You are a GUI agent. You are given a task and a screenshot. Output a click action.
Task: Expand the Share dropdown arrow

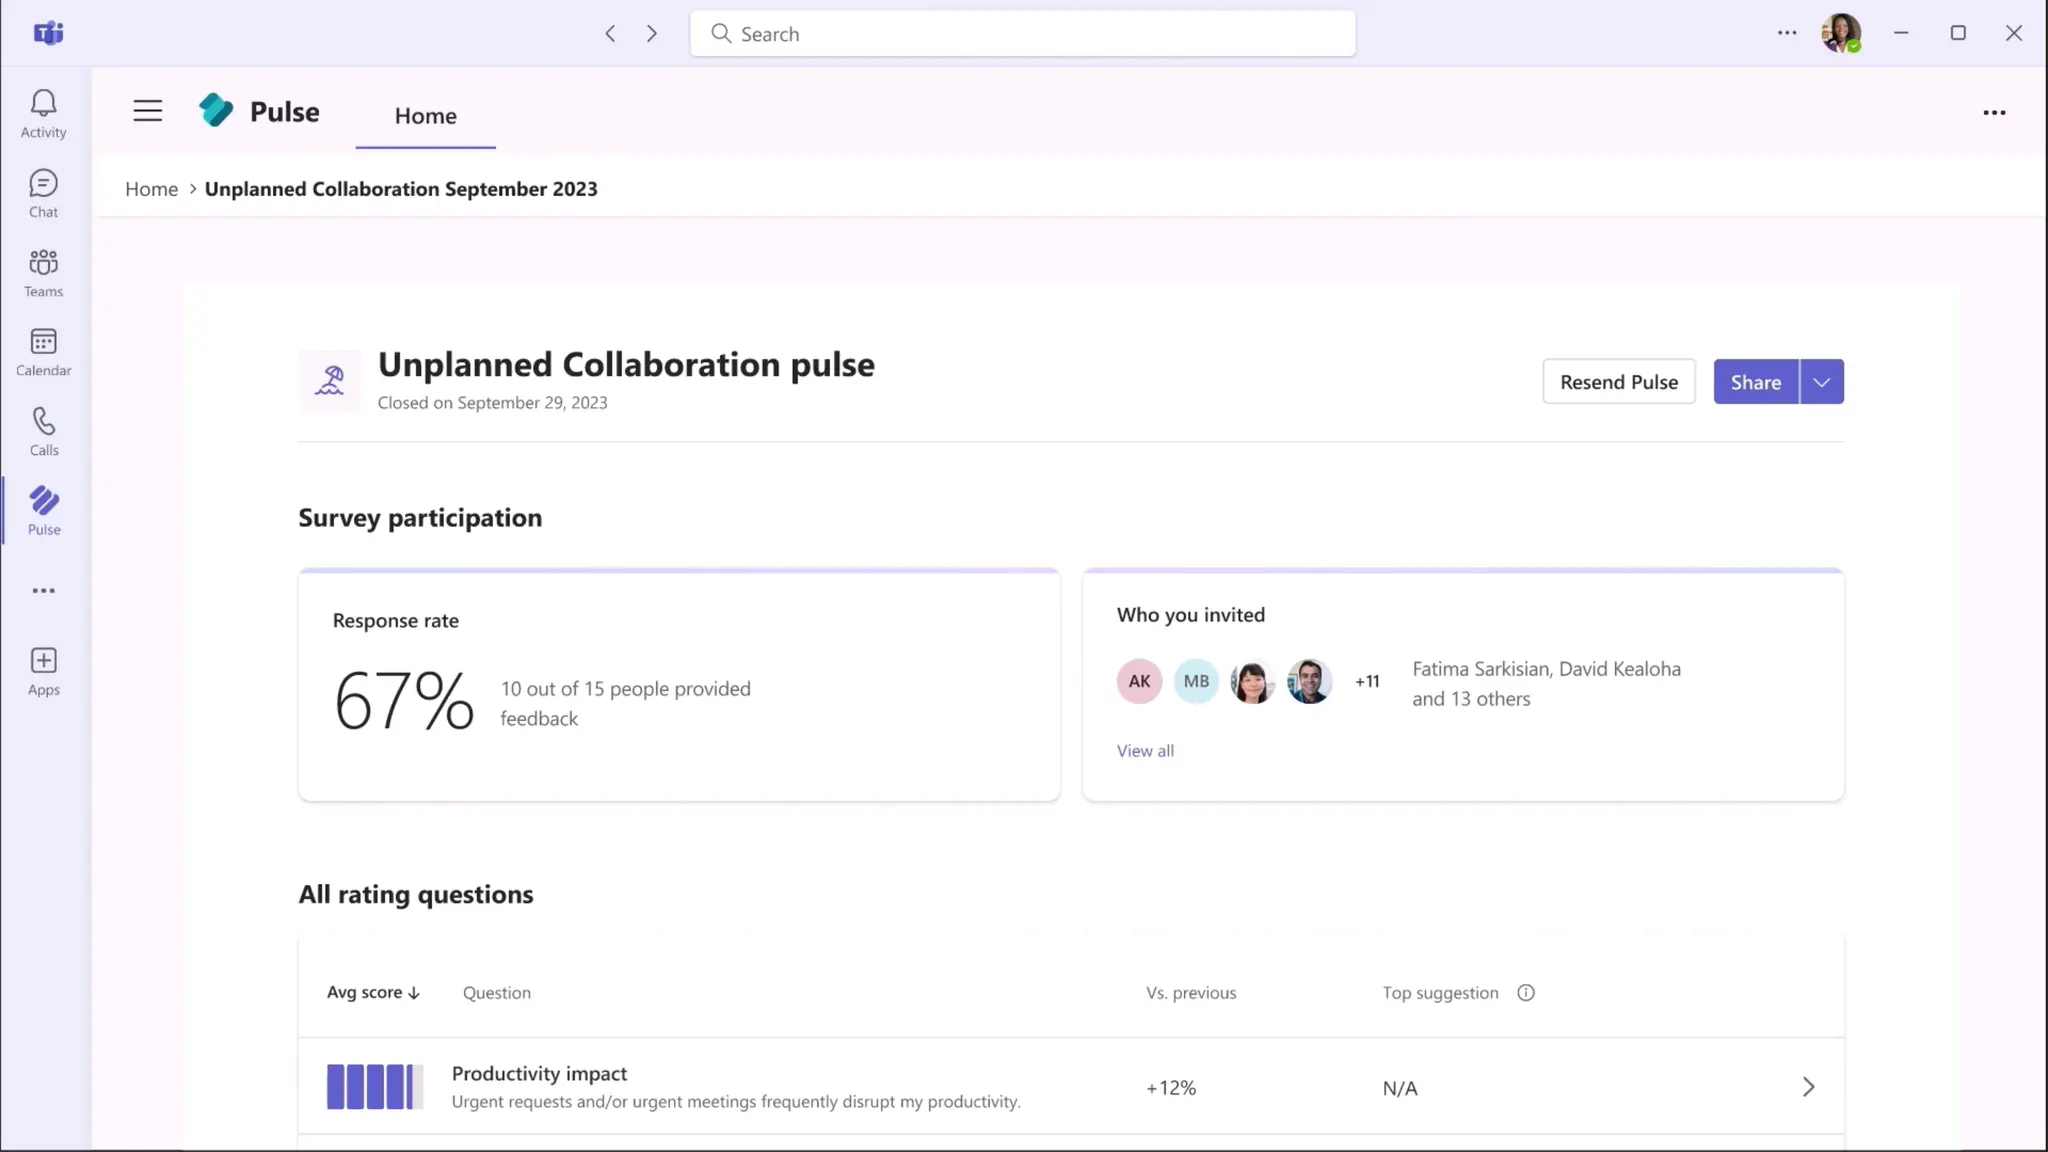[1821, 382]
